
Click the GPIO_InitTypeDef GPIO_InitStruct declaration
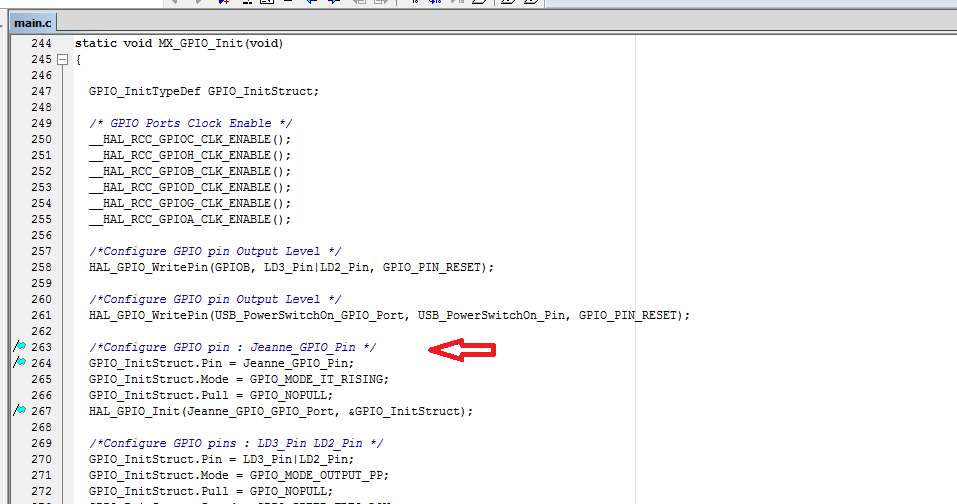coord(204,92)
